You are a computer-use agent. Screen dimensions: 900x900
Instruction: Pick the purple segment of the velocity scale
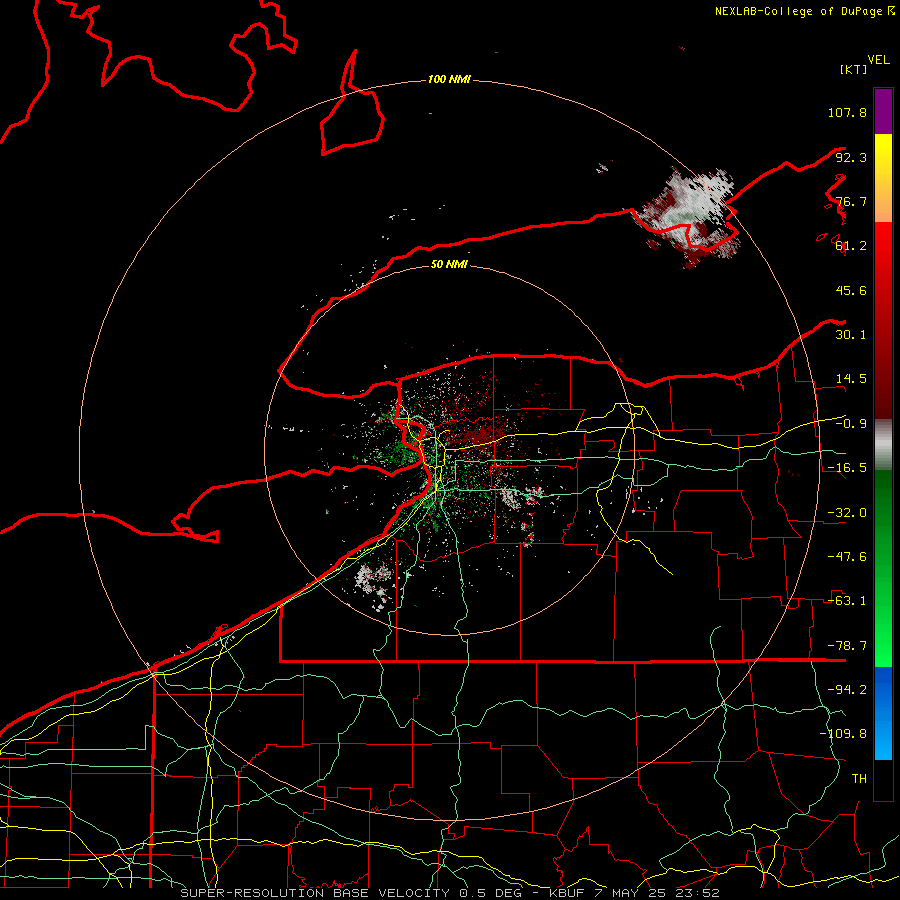[x=883, y=111]
